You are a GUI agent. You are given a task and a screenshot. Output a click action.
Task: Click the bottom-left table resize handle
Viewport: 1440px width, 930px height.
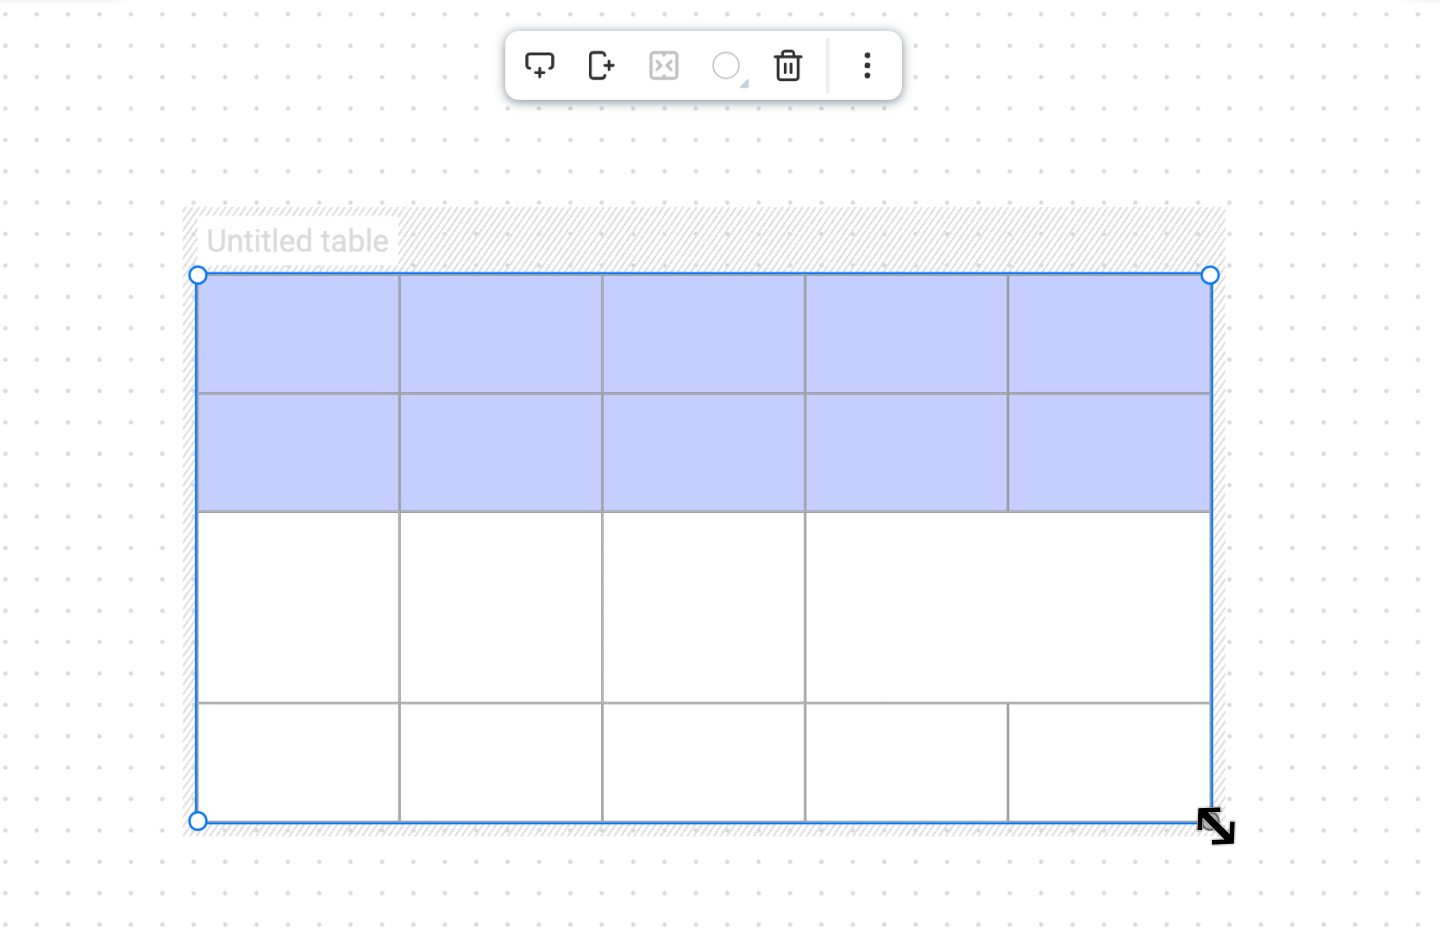pyautogui.click(x=198, y=821)
